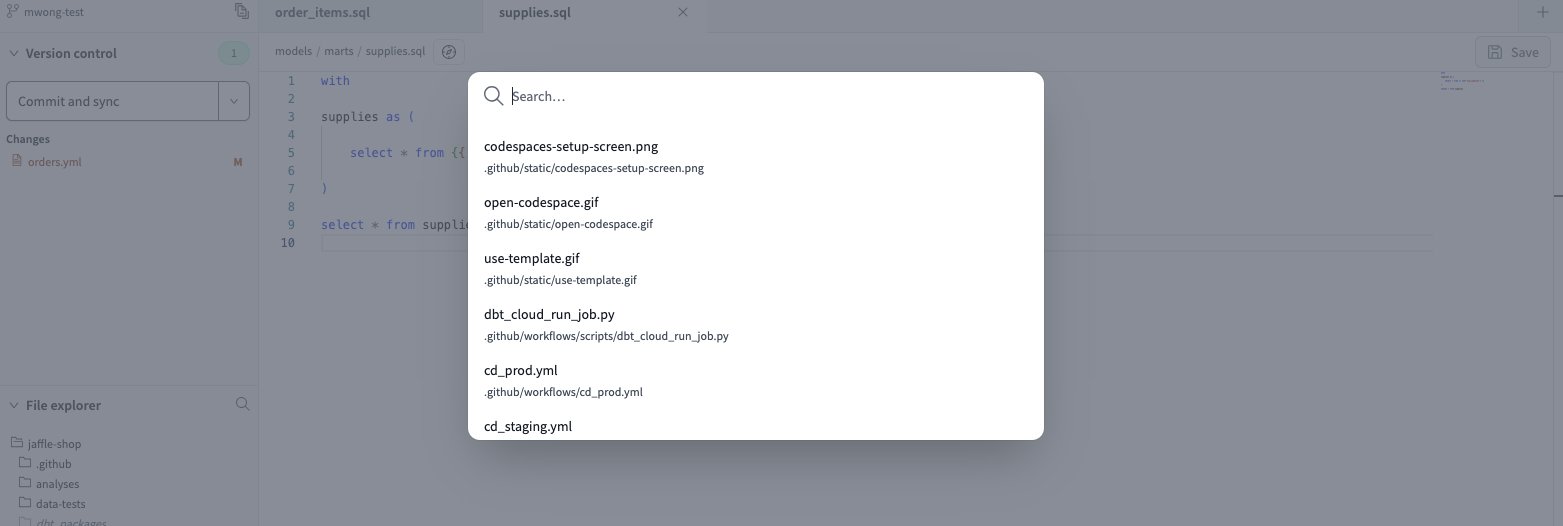Open the Commit and sync dropdown arrow
Image resolution: width=1563 pixels, height=526 pixels.
click(234, 101)
